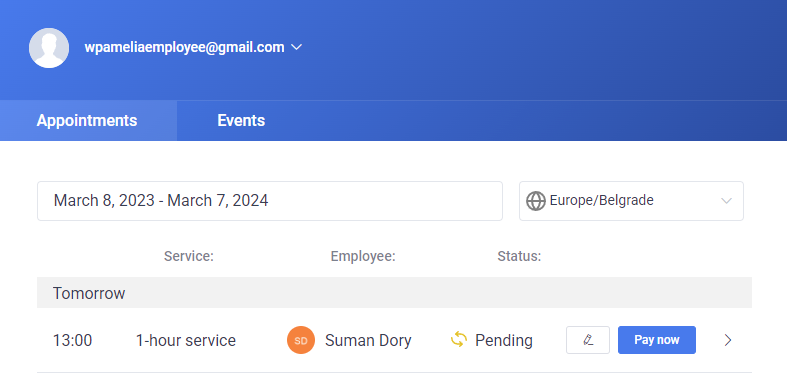Click the Employee column header
Image resolution: width=787 pixels, height=389 pixels.
pyautogui.click(x=363, y=256)
